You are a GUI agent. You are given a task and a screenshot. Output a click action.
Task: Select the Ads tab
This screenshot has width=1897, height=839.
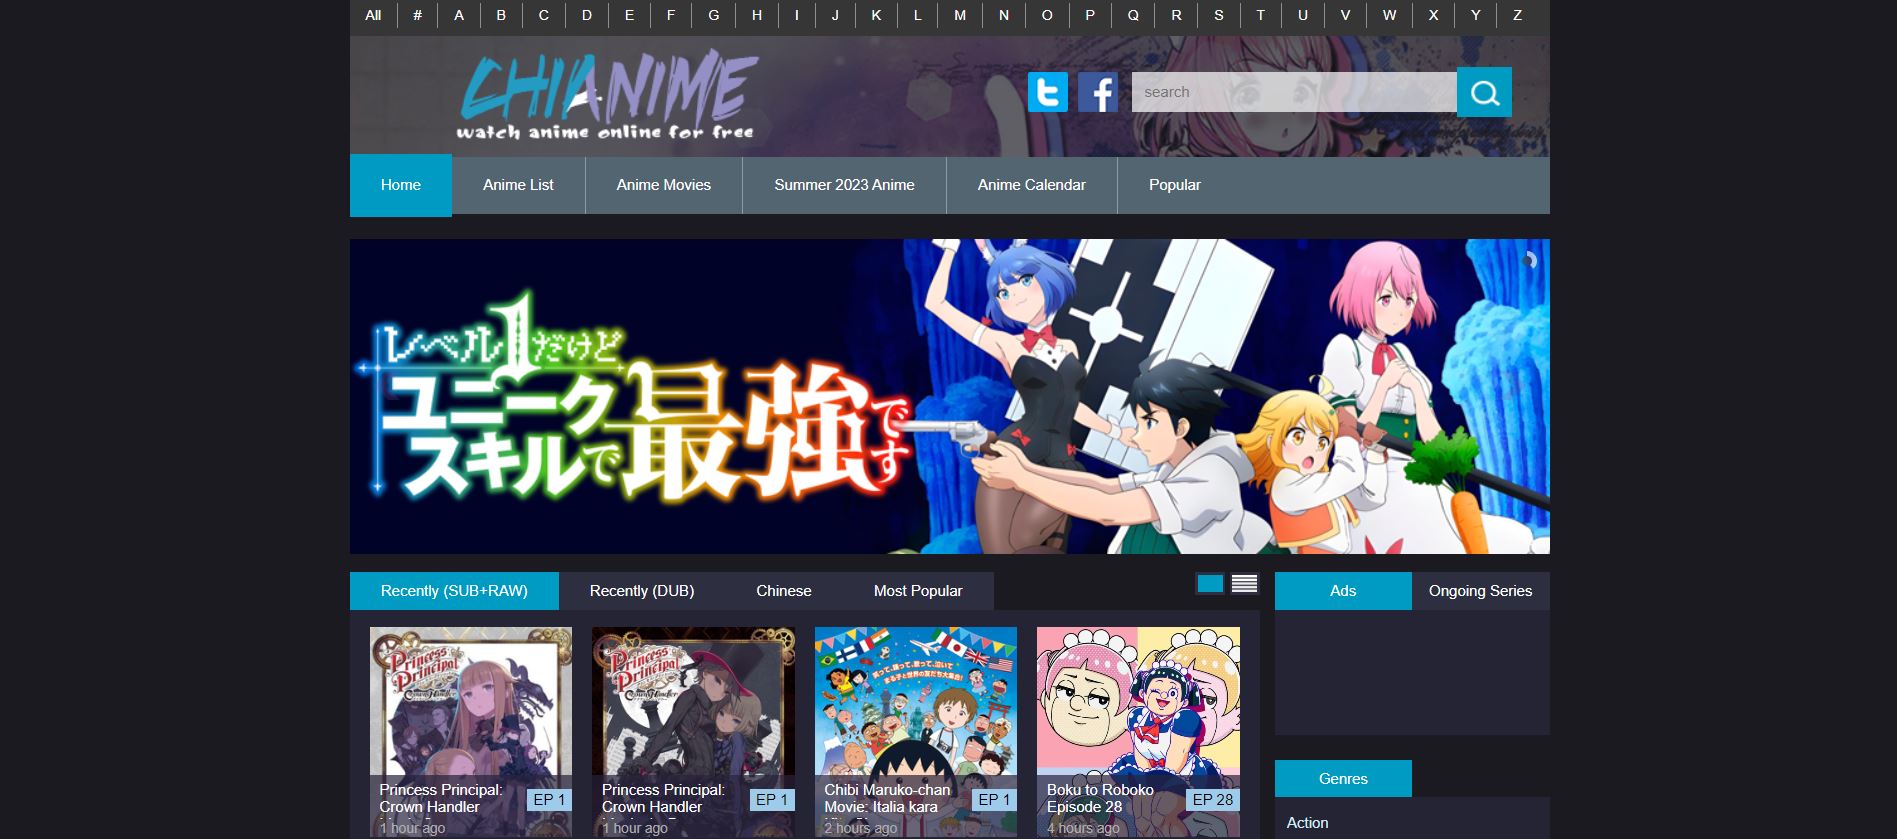pos(1343,591)
